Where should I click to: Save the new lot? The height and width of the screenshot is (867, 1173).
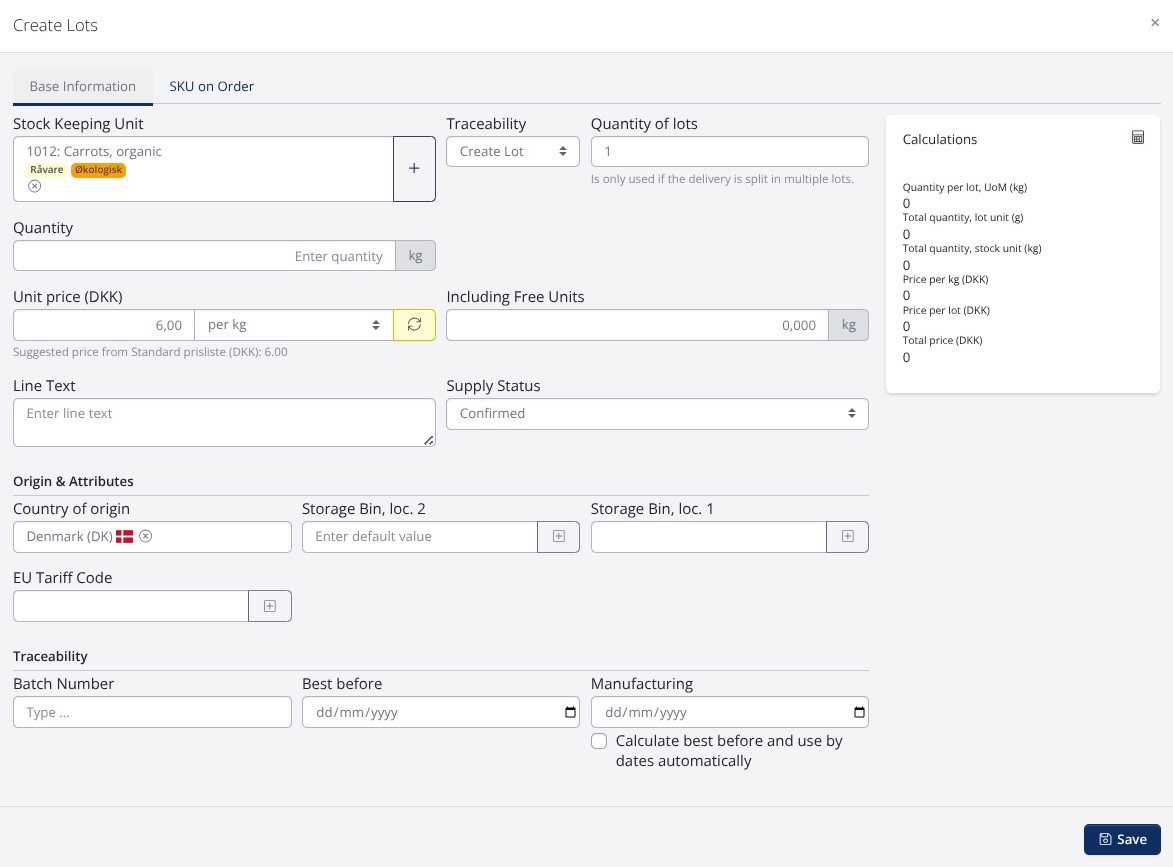coord(1121,839)
